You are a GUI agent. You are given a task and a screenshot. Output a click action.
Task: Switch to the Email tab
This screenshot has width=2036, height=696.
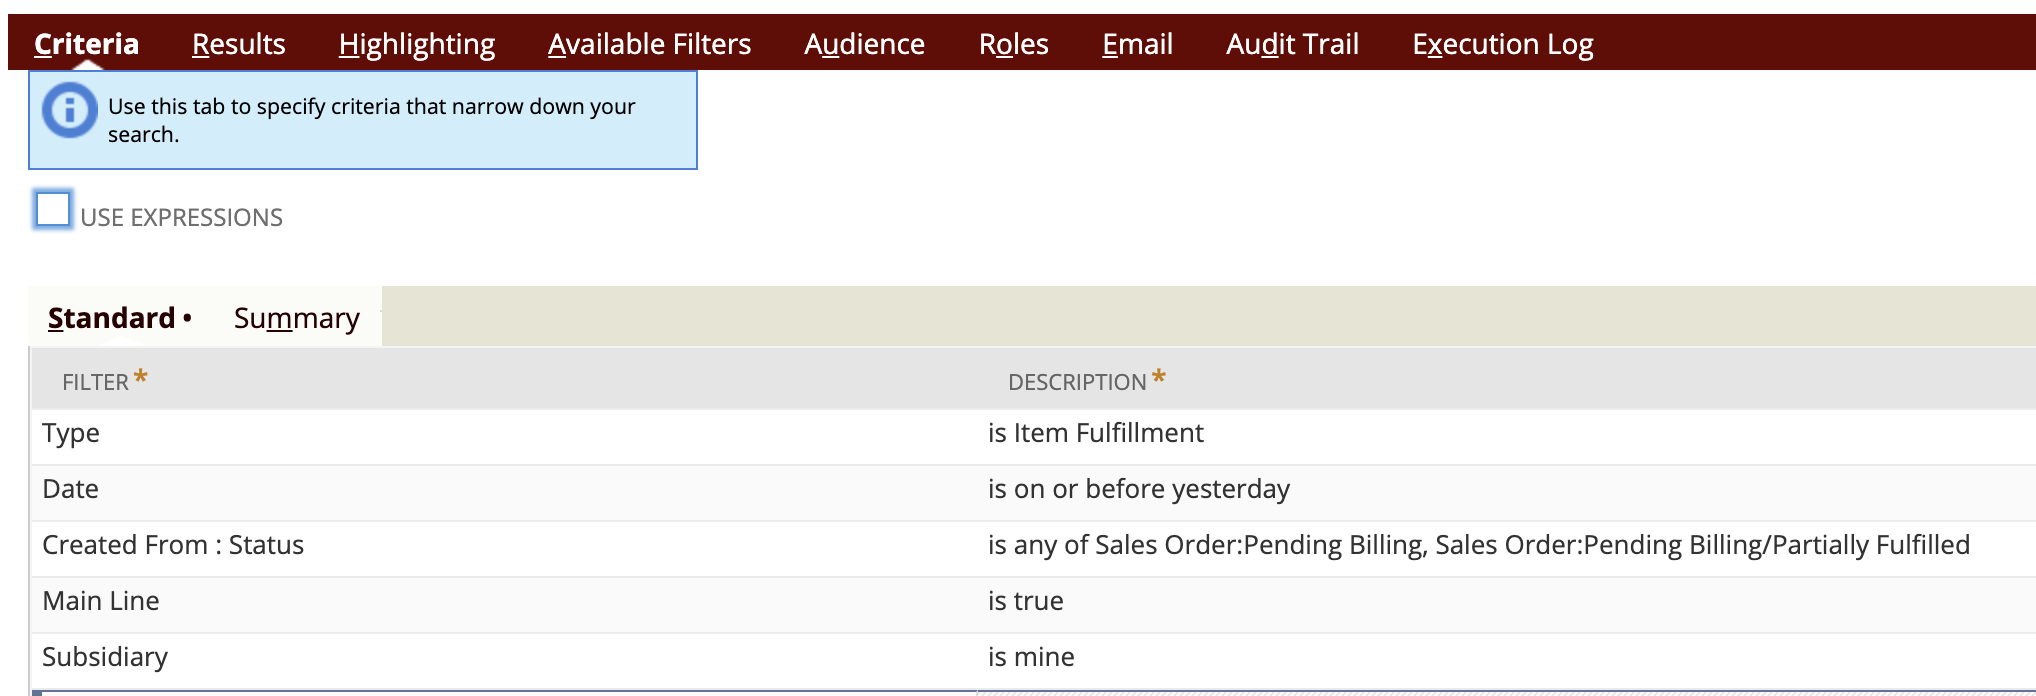[1137, 44]
